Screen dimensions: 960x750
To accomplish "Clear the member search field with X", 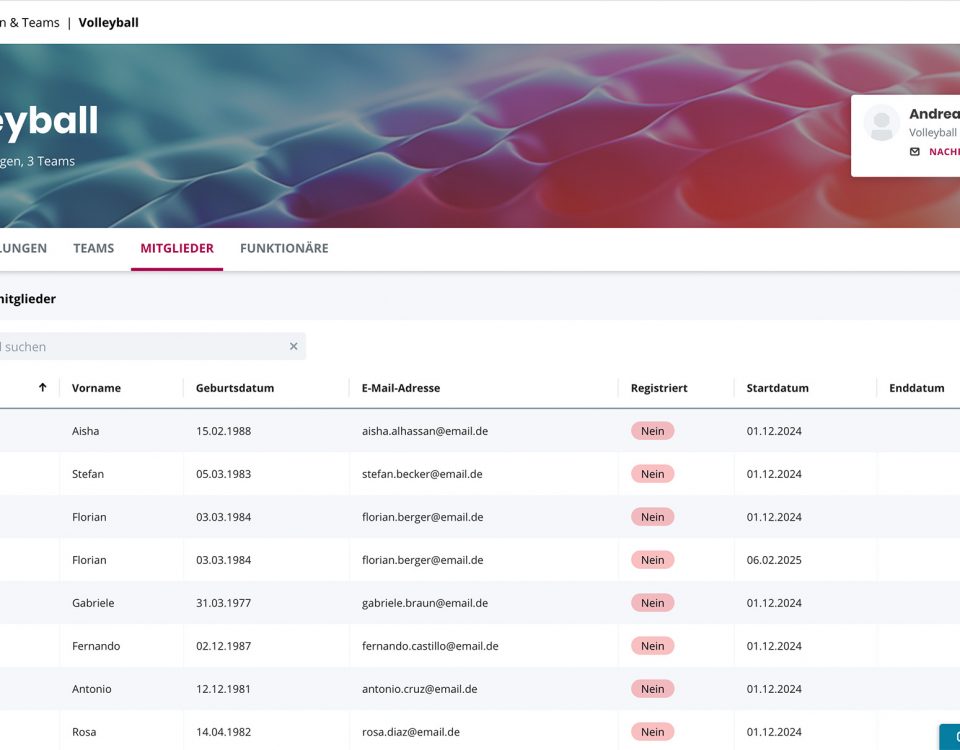I will pyautogui.click(x=293, y=347).
